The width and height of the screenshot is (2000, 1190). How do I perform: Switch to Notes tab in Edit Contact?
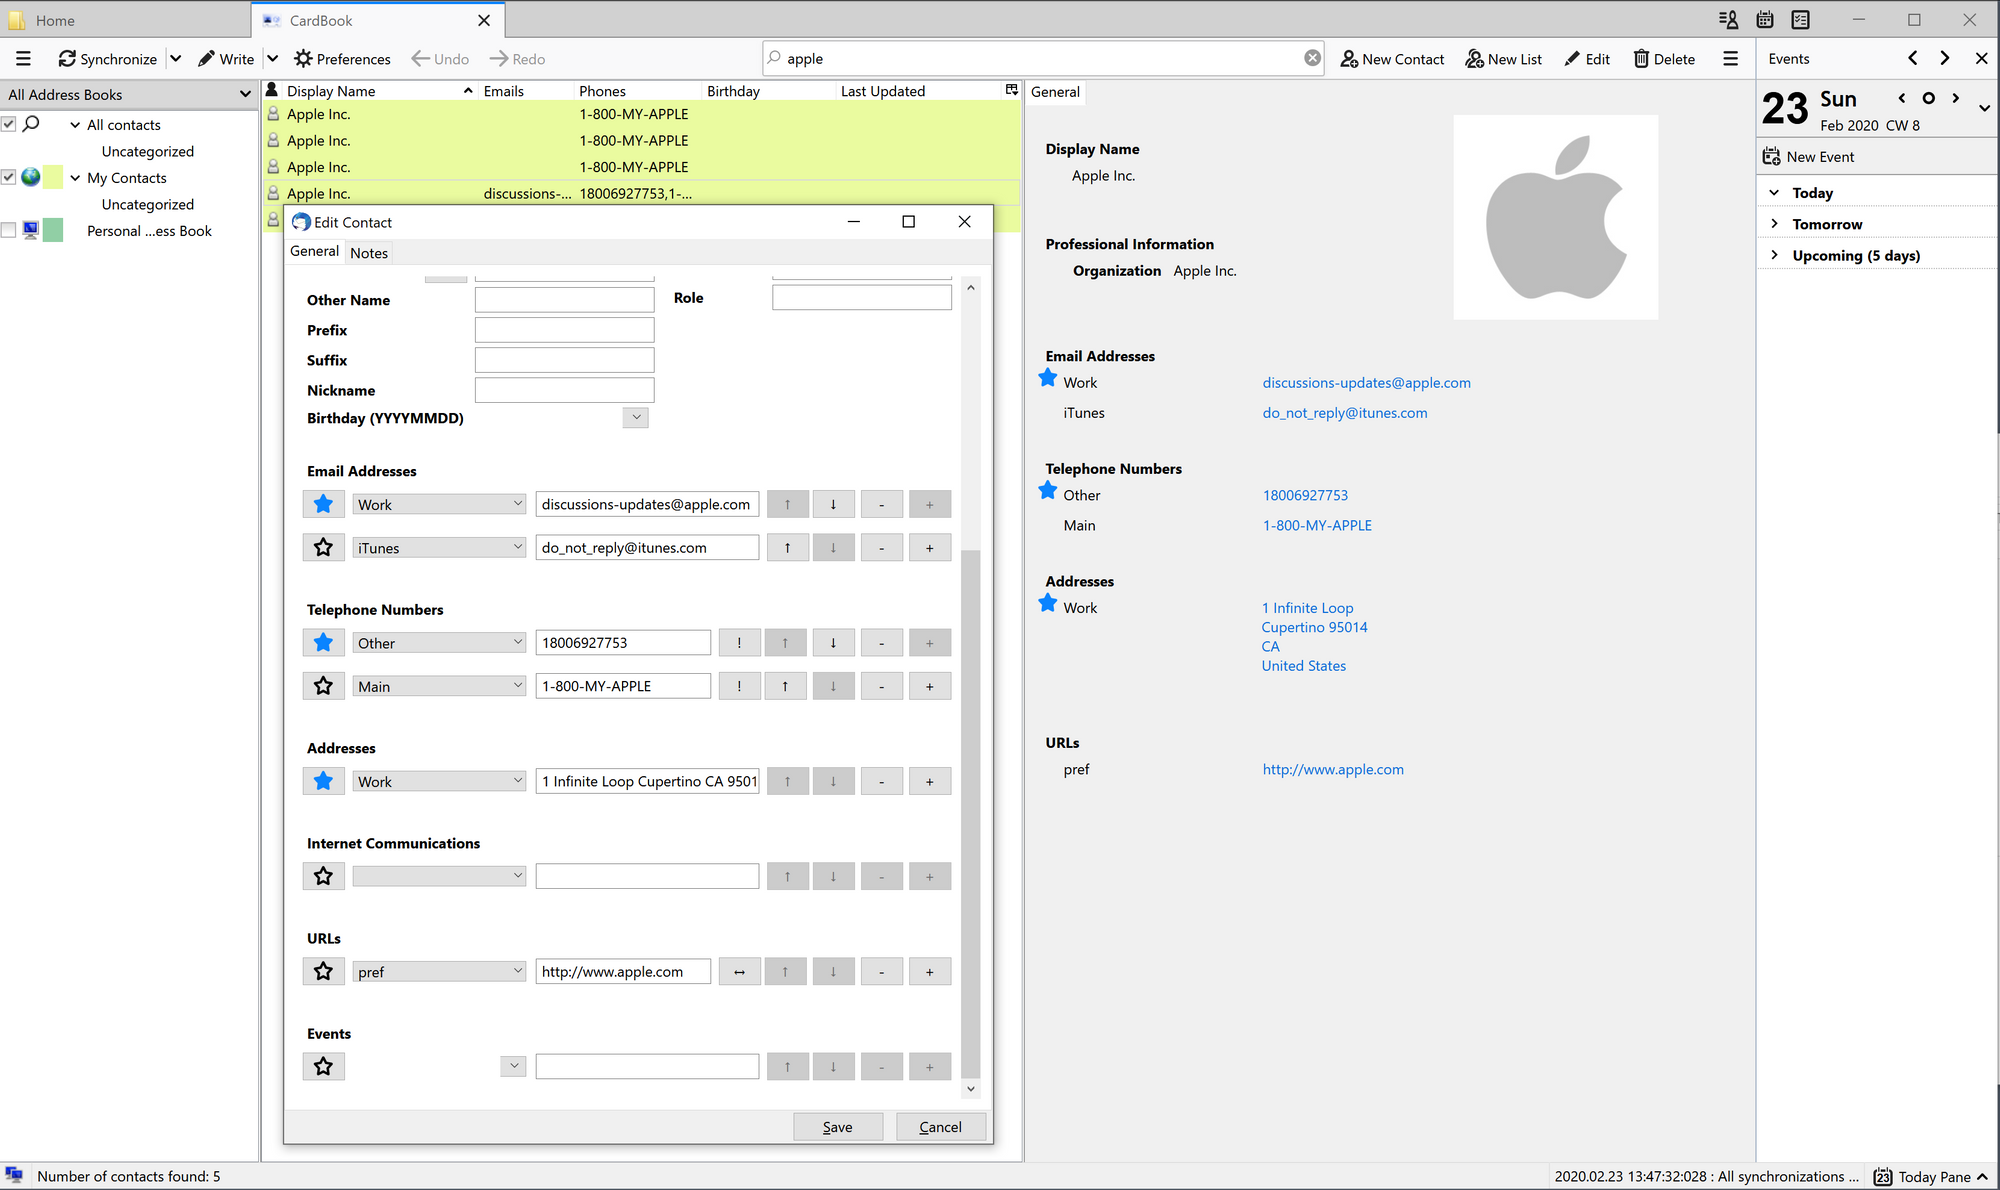pos(369,253)
